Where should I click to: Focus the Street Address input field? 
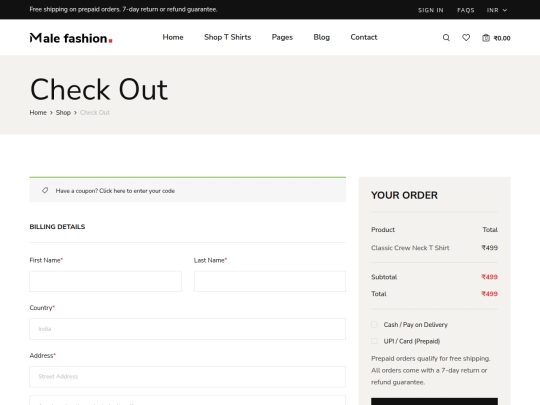[187, 377]
